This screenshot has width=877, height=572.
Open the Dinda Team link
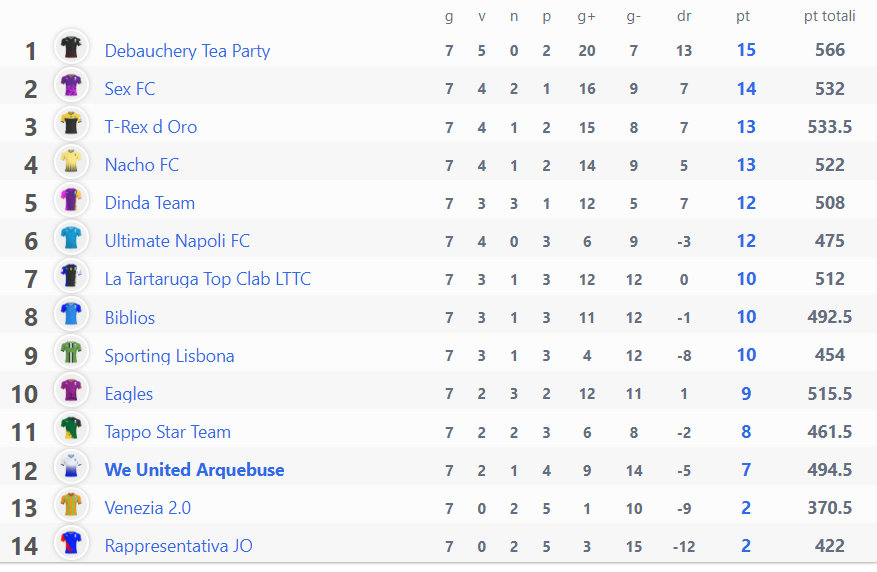point(150,203)
